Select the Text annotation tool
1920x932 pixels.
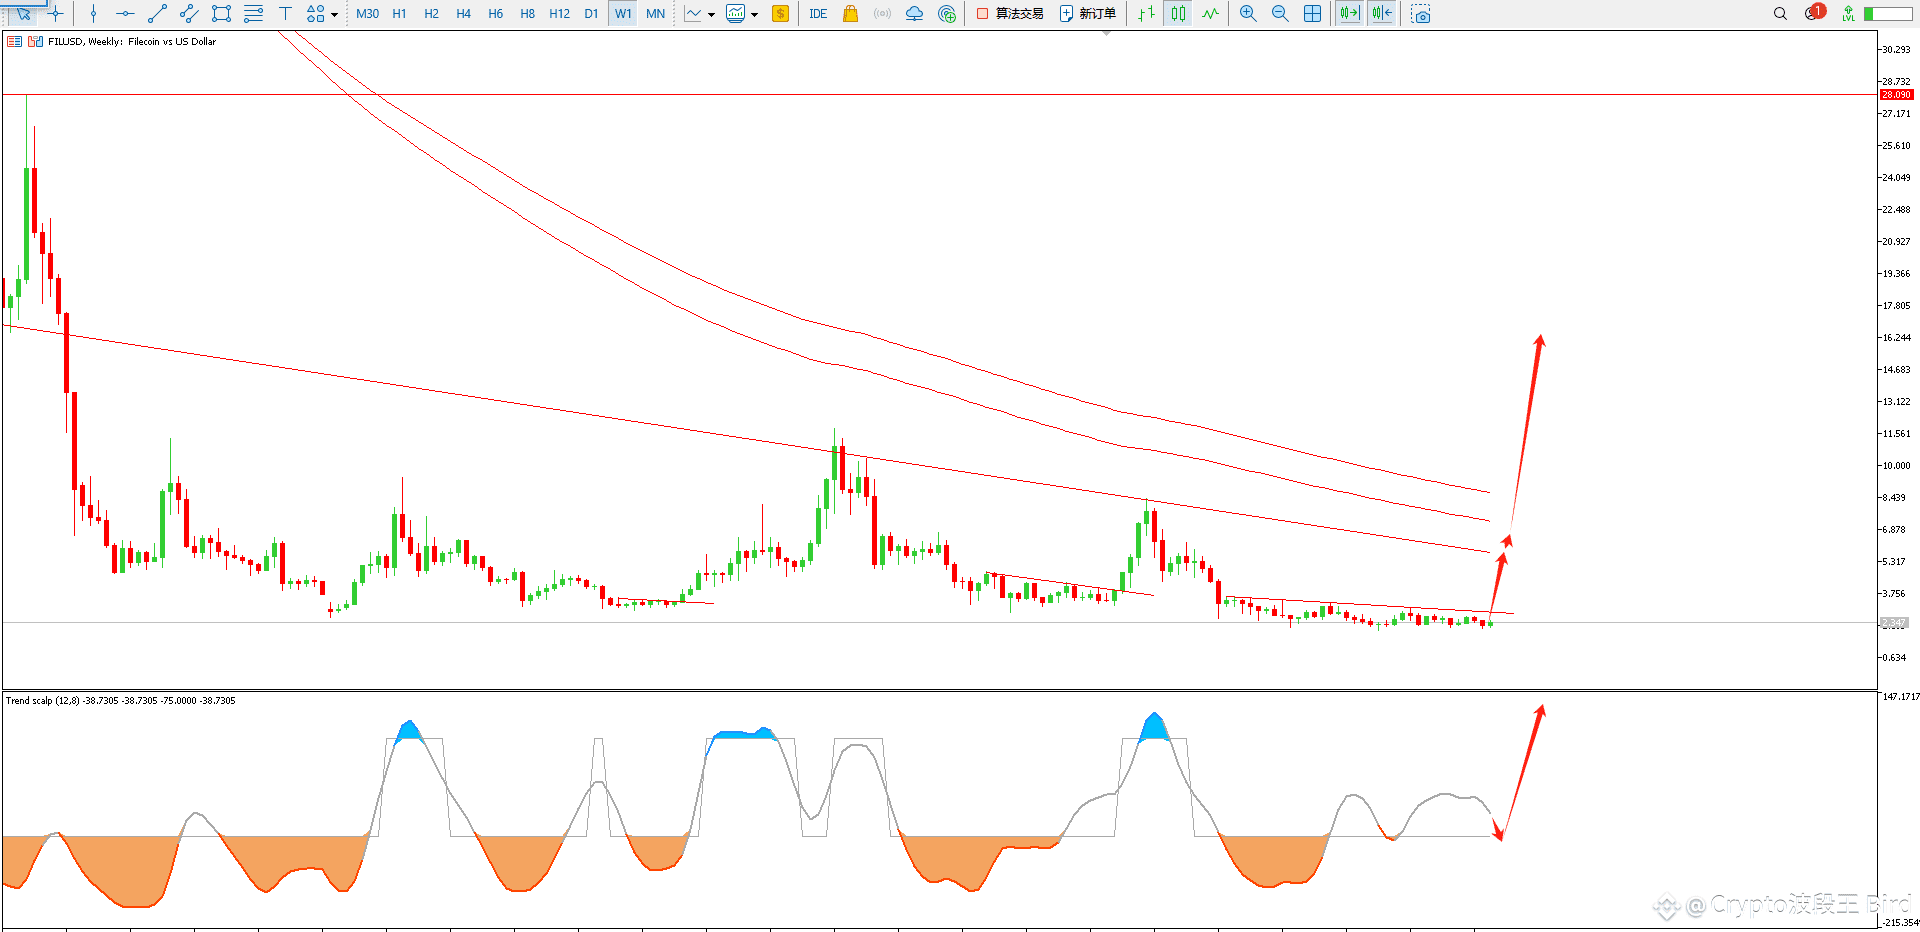(x=285, y=14)
